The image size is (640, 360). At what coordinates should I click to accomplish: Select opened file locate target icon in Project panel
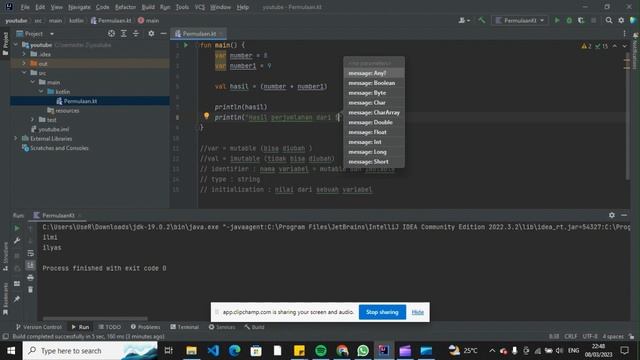click(111, 33)
